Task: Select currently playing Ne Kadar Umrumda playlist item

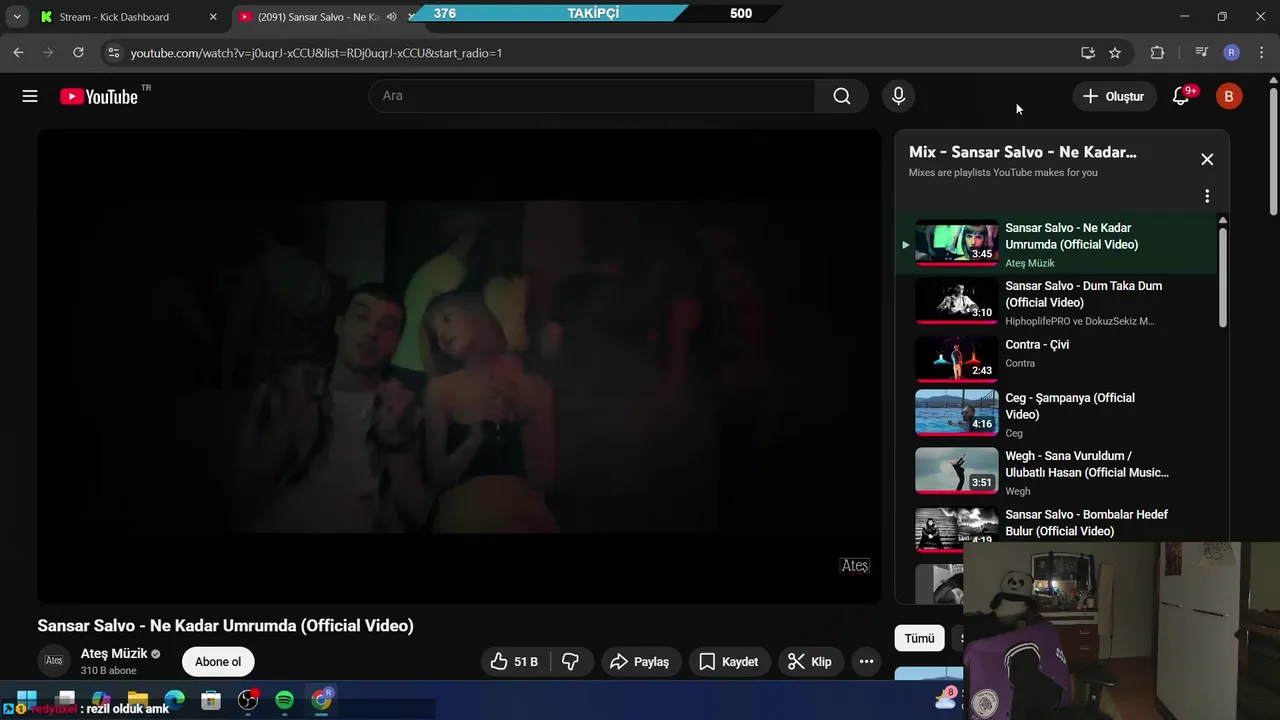Action: coord(1056,245)
